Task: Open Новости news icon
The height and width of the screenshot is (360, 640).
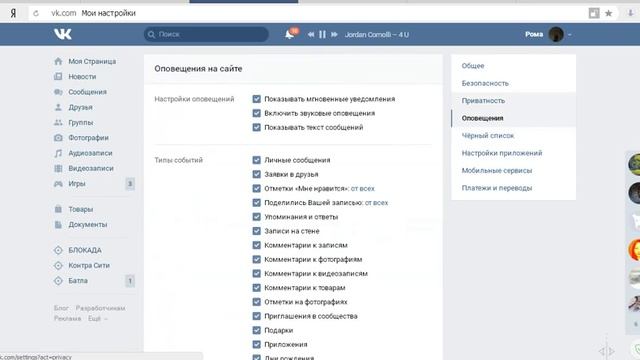Action: [58, 76]
